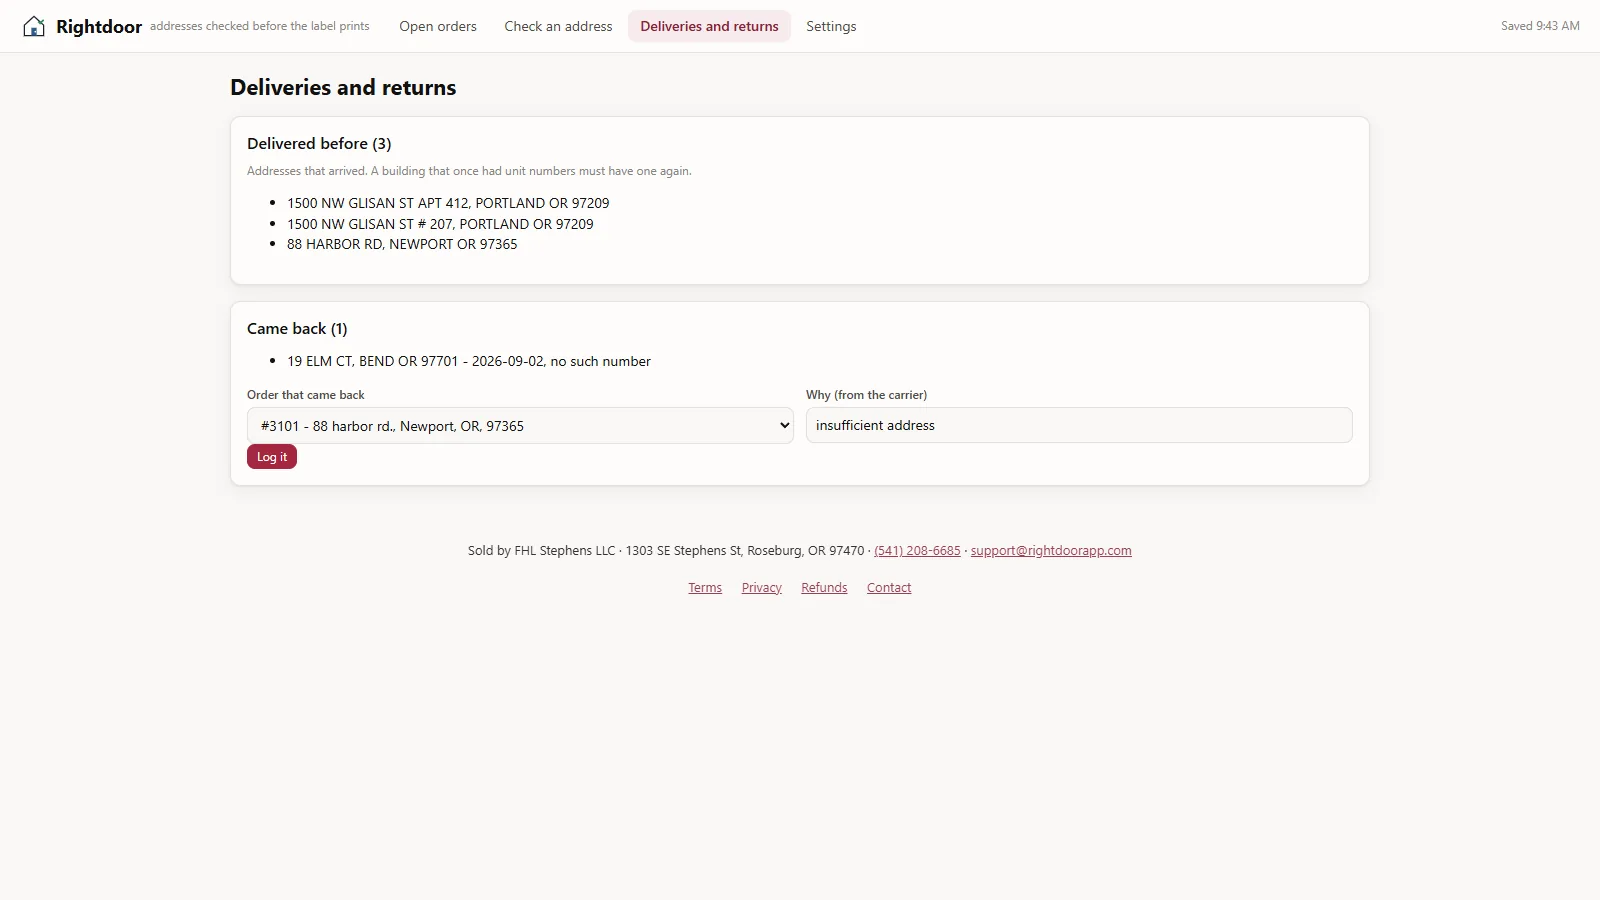This screenshot has height=900, width=1600.
Task: Click the tagline about label prints
Action: [260, 26]
